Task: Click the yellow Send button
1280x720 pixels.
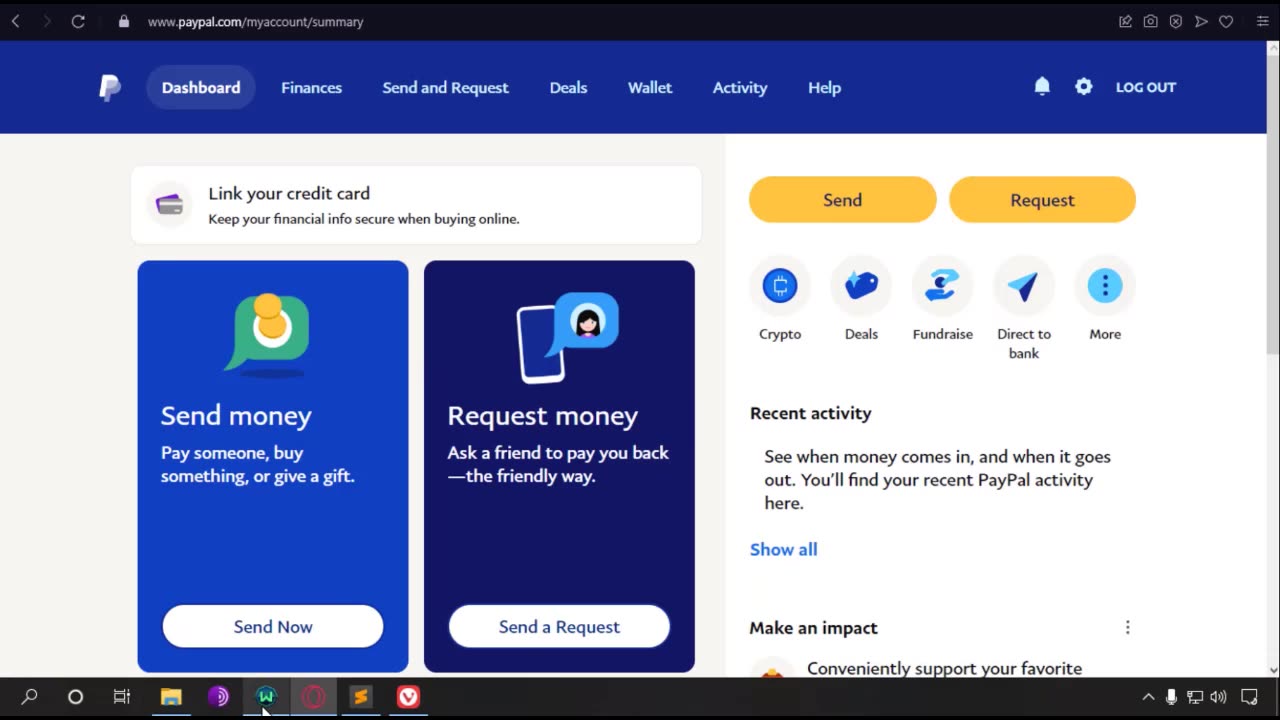Action: coord(842,200)
